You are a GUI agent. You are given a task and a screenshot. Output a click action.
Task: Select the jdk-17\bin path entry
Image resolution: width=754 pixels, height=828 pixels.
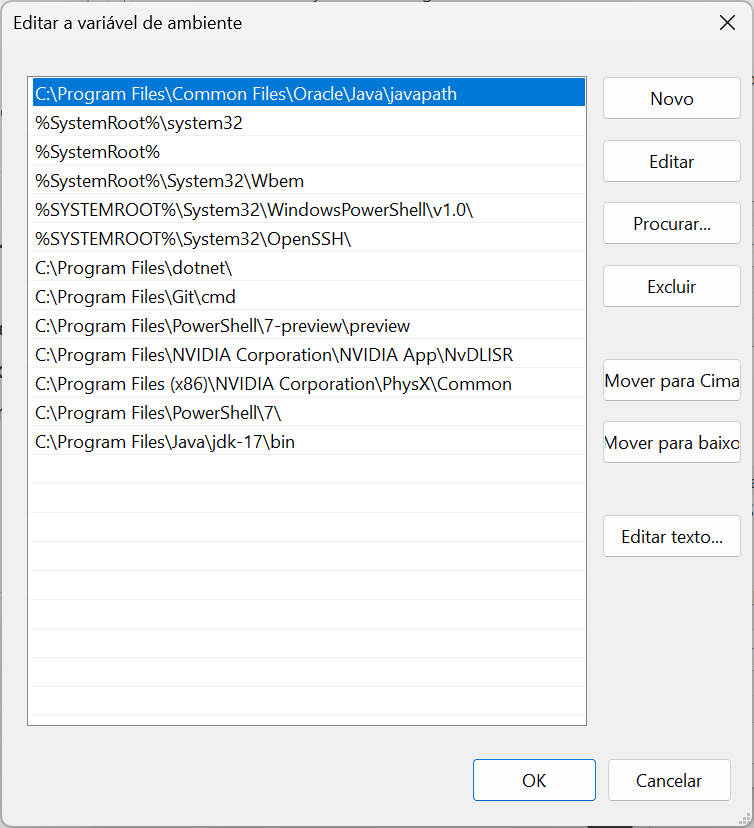coord(165,442)
